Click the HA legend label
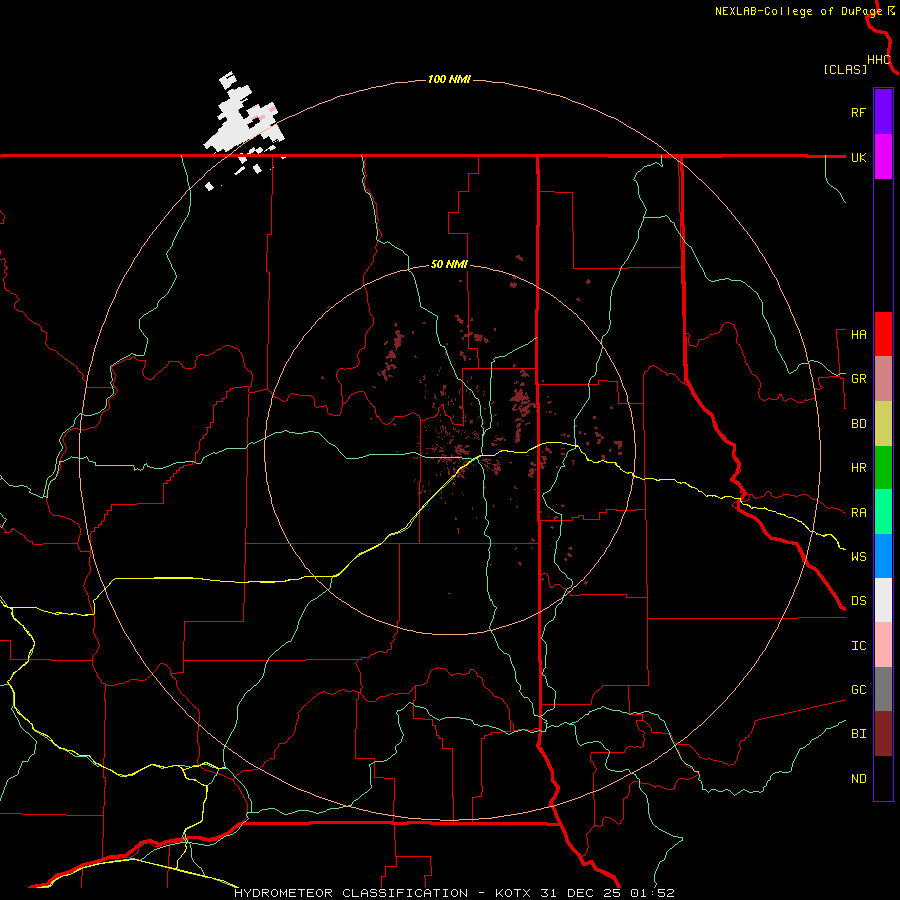The width and height of the screenshot is (900, 900). pos(859,335)
